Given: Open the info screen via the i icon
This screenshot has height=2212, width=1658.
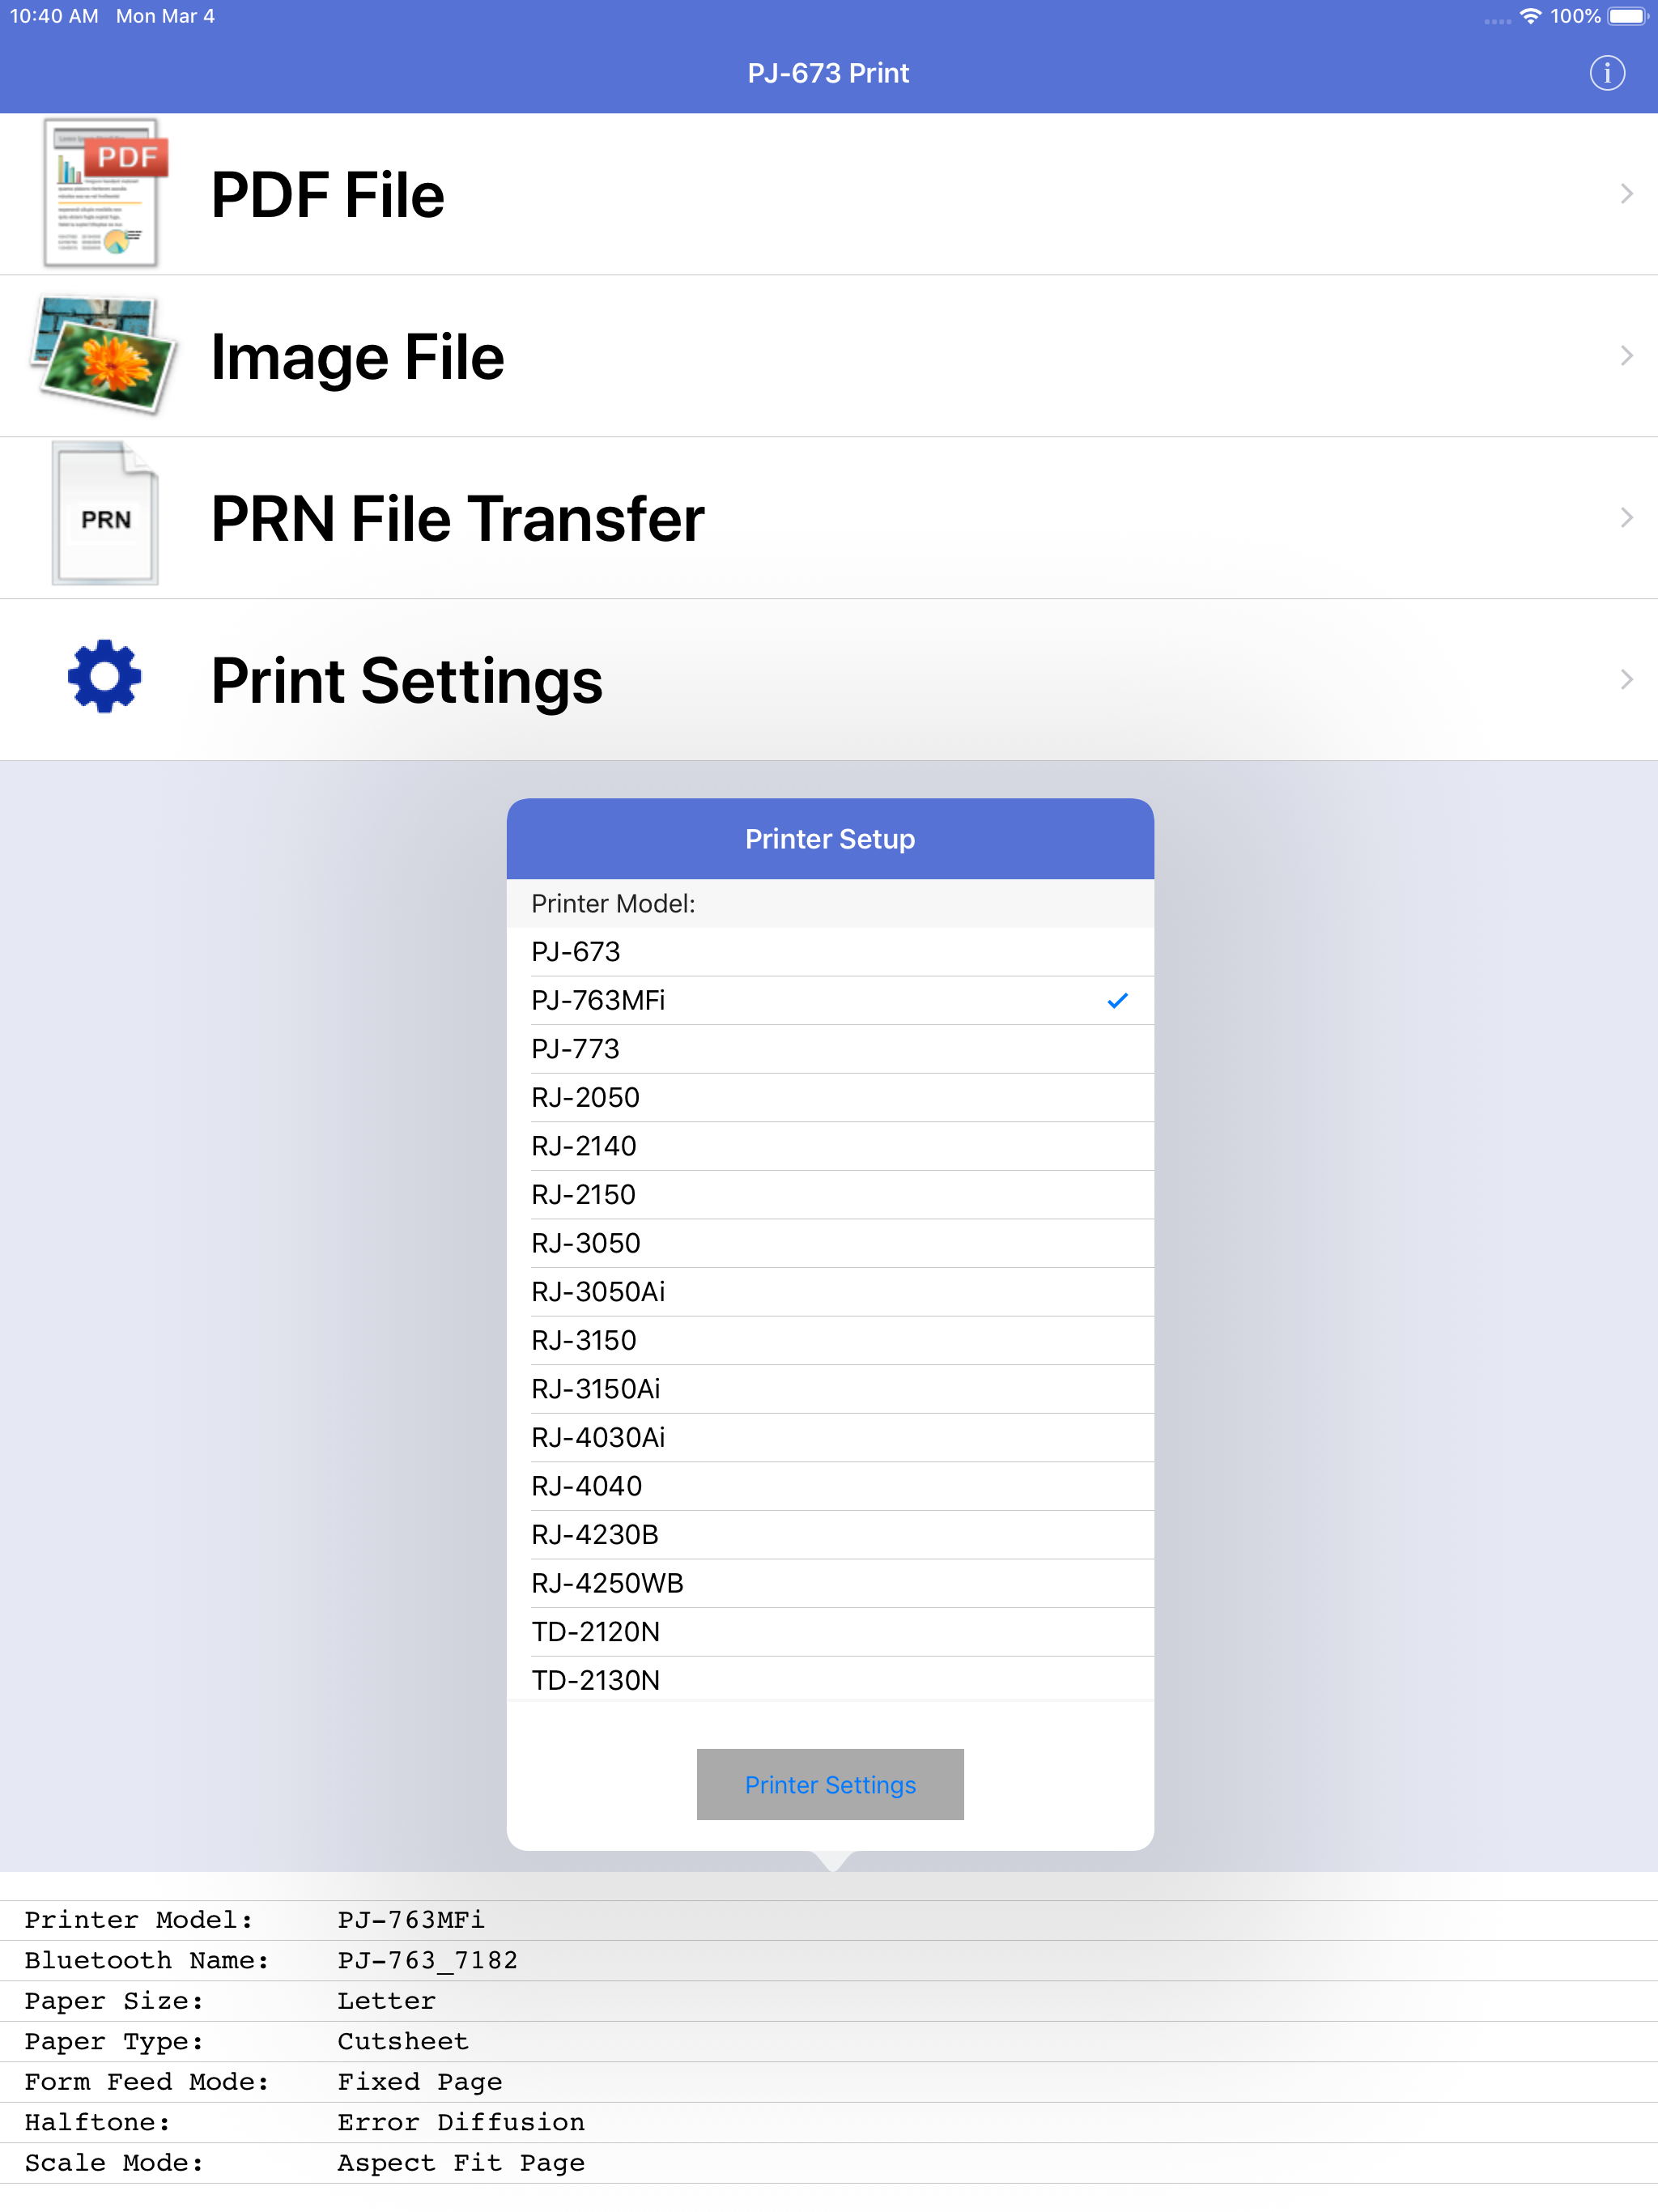Looking at the screenshot, I should [1607, 73].
